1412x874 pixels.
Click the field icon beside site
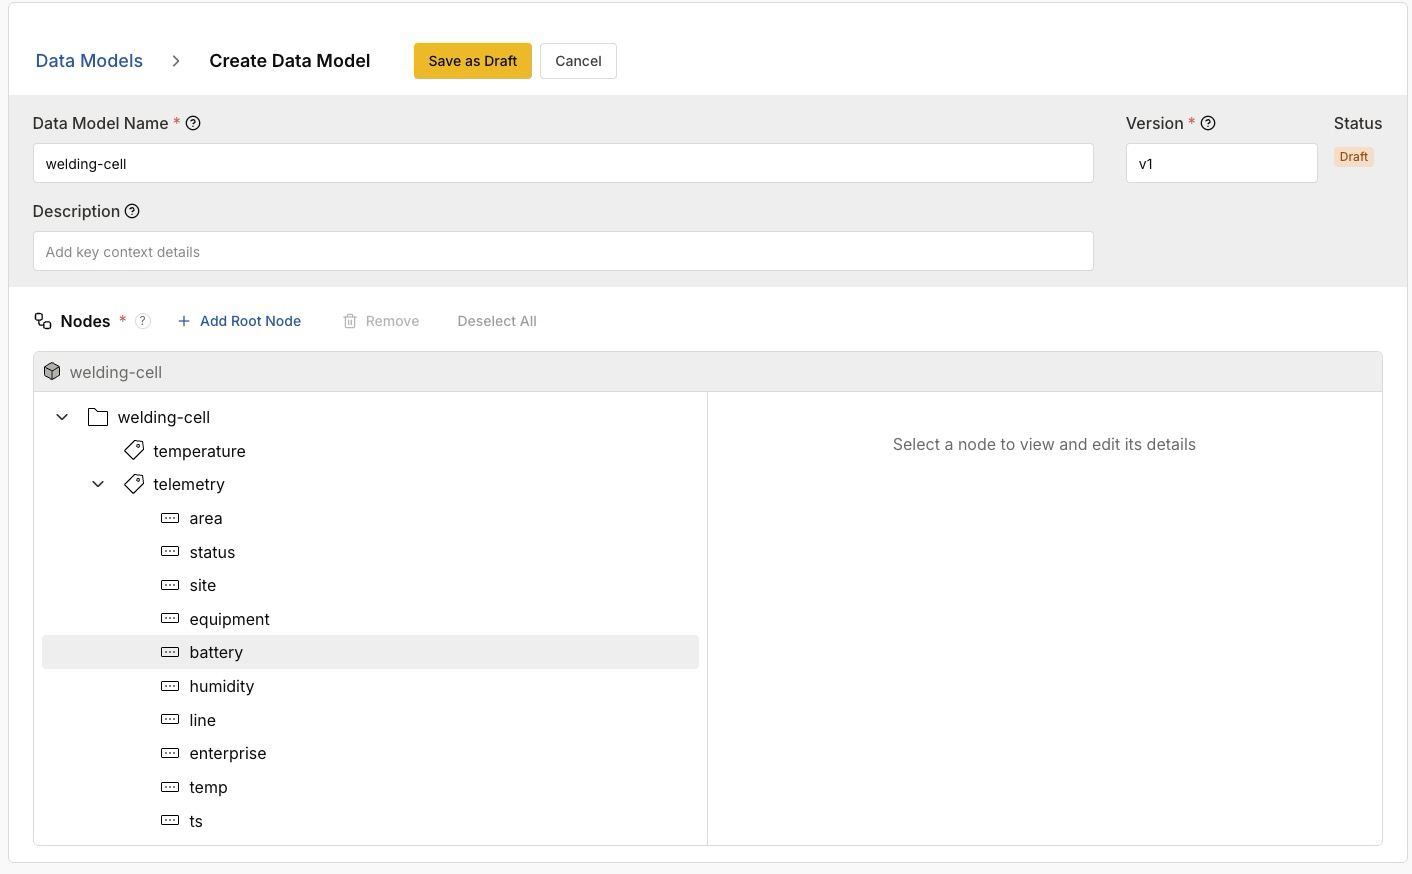(x=170, y=585)
